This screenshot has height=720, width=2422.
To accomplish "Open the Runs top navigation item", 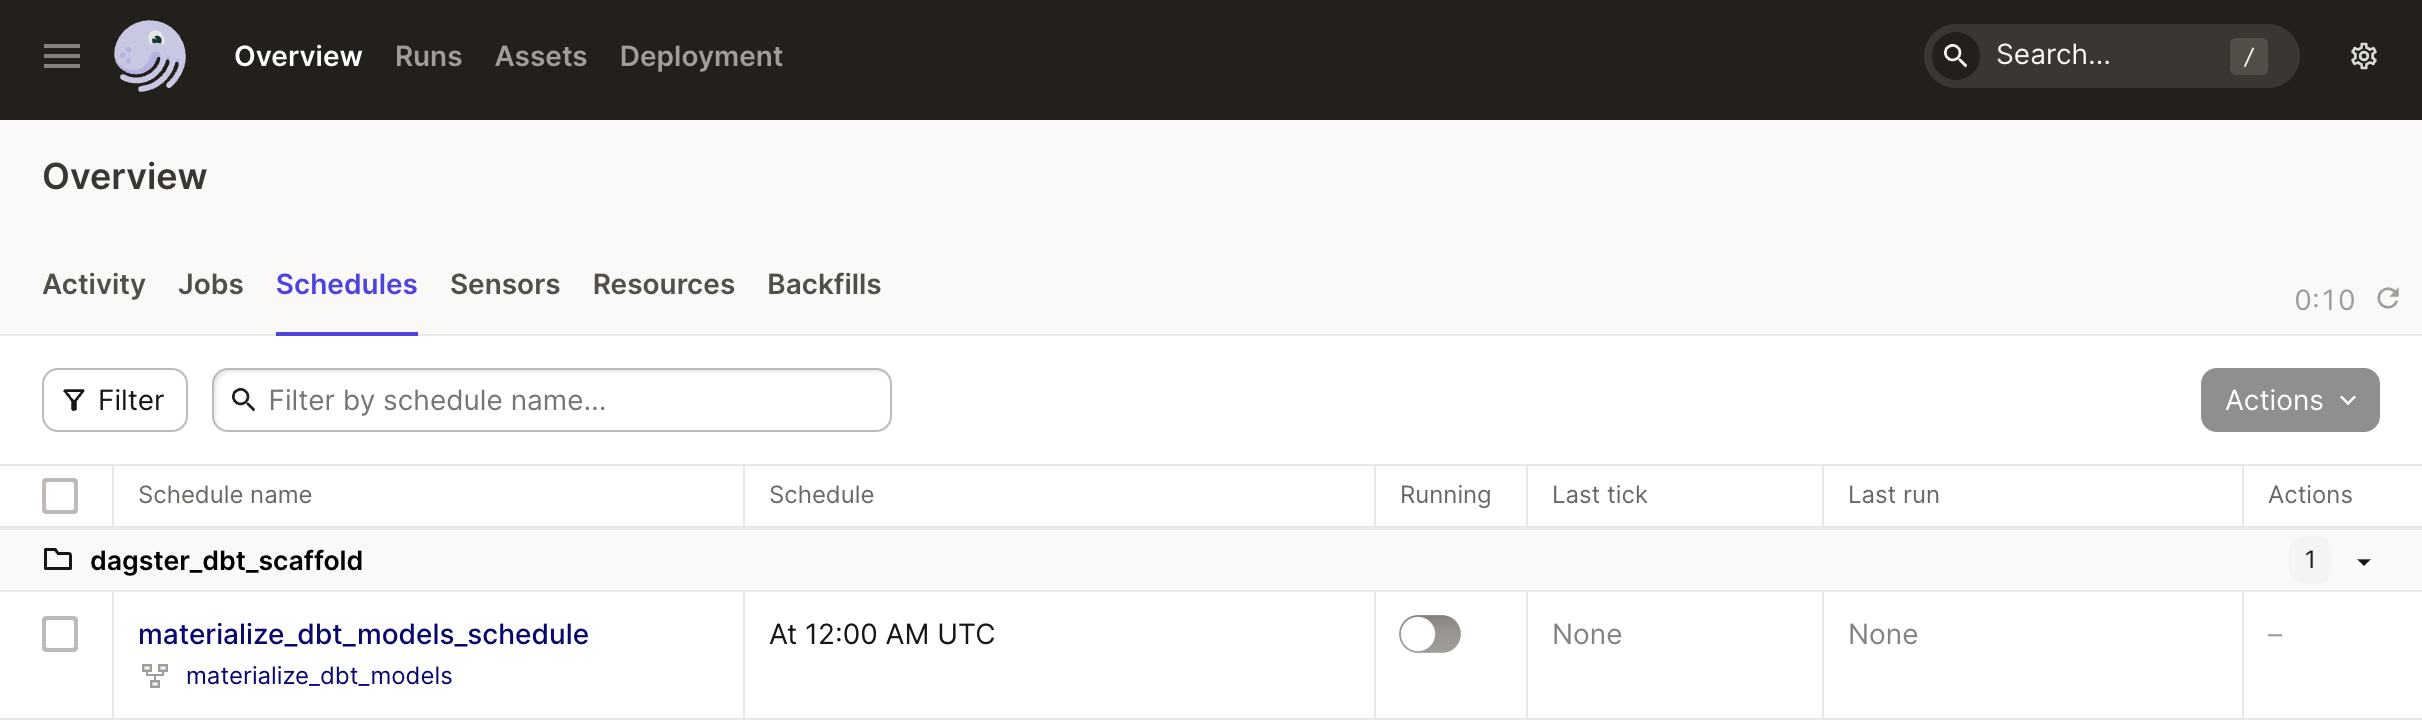I will point(428,56).
